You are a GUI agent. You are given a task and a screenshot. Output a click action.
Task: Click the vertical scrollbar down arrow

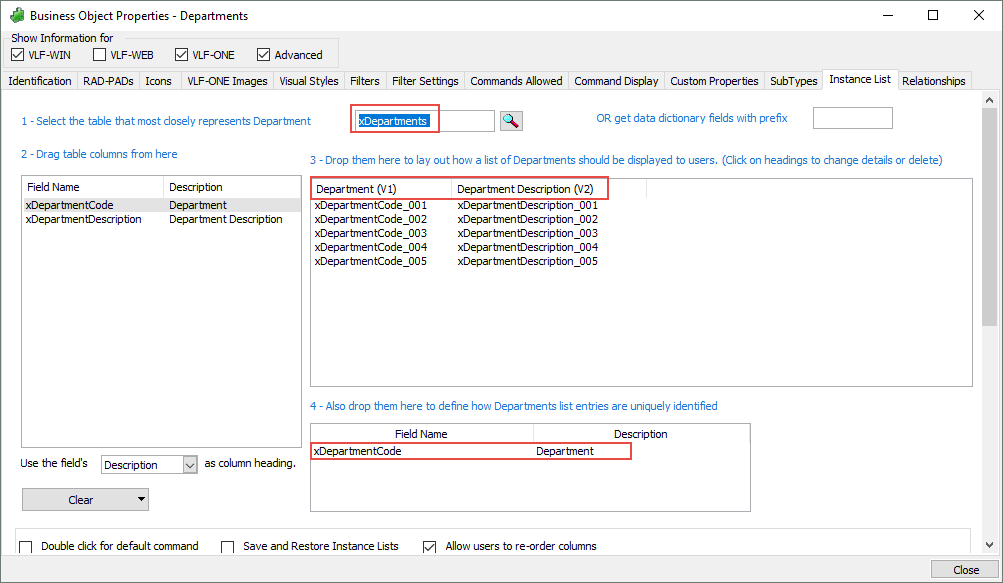pyautogui.click(x=989, y=545)
